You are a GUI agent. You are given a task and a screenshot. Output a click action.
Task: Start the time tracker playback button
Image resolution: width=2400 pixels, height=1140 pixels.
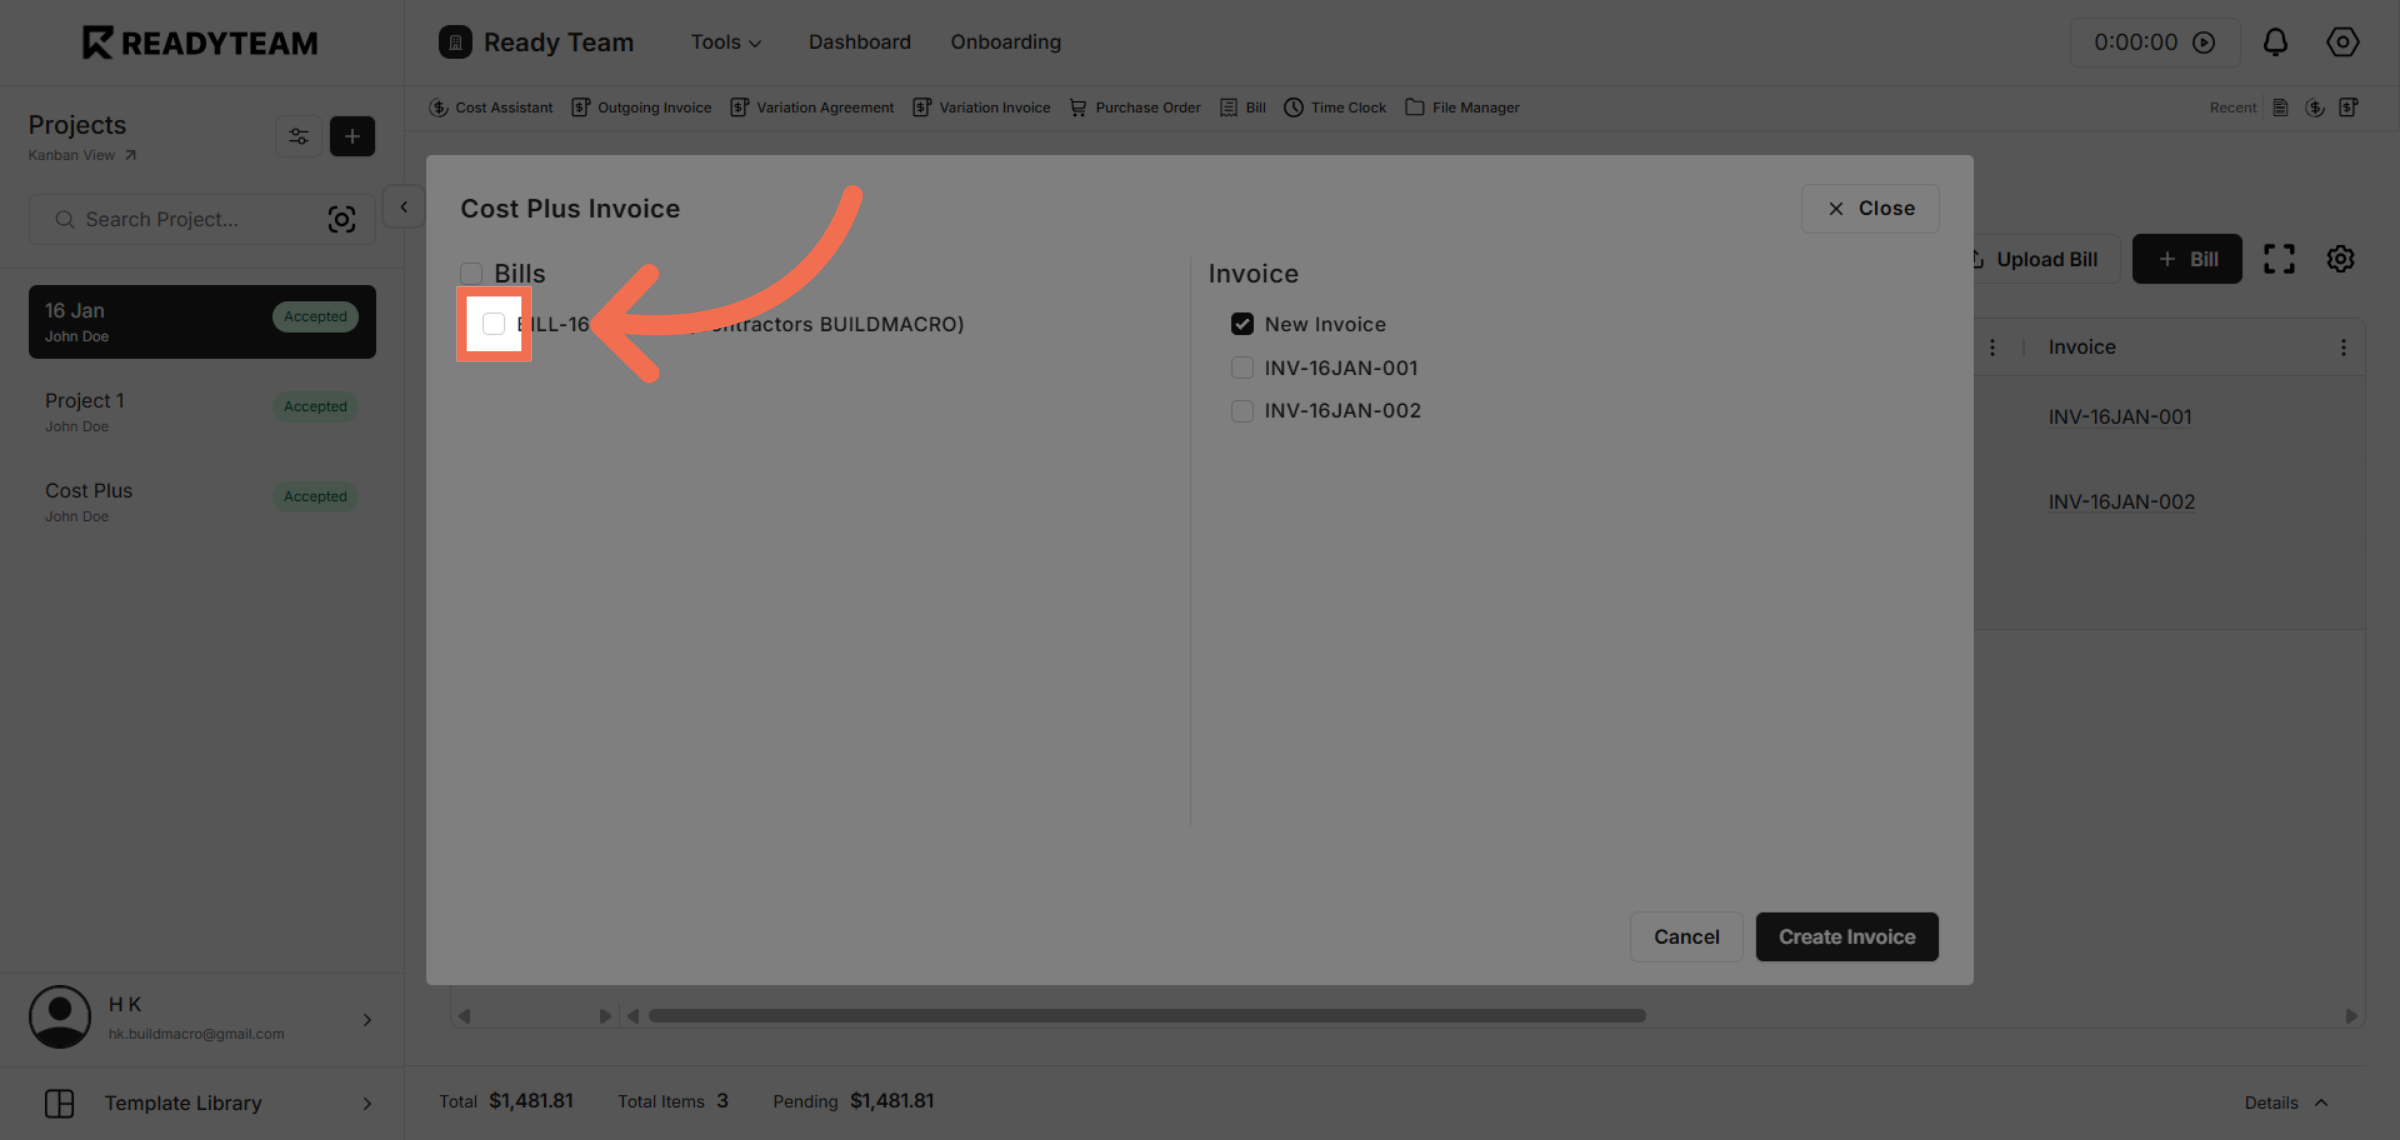(x=2206, y=42)
